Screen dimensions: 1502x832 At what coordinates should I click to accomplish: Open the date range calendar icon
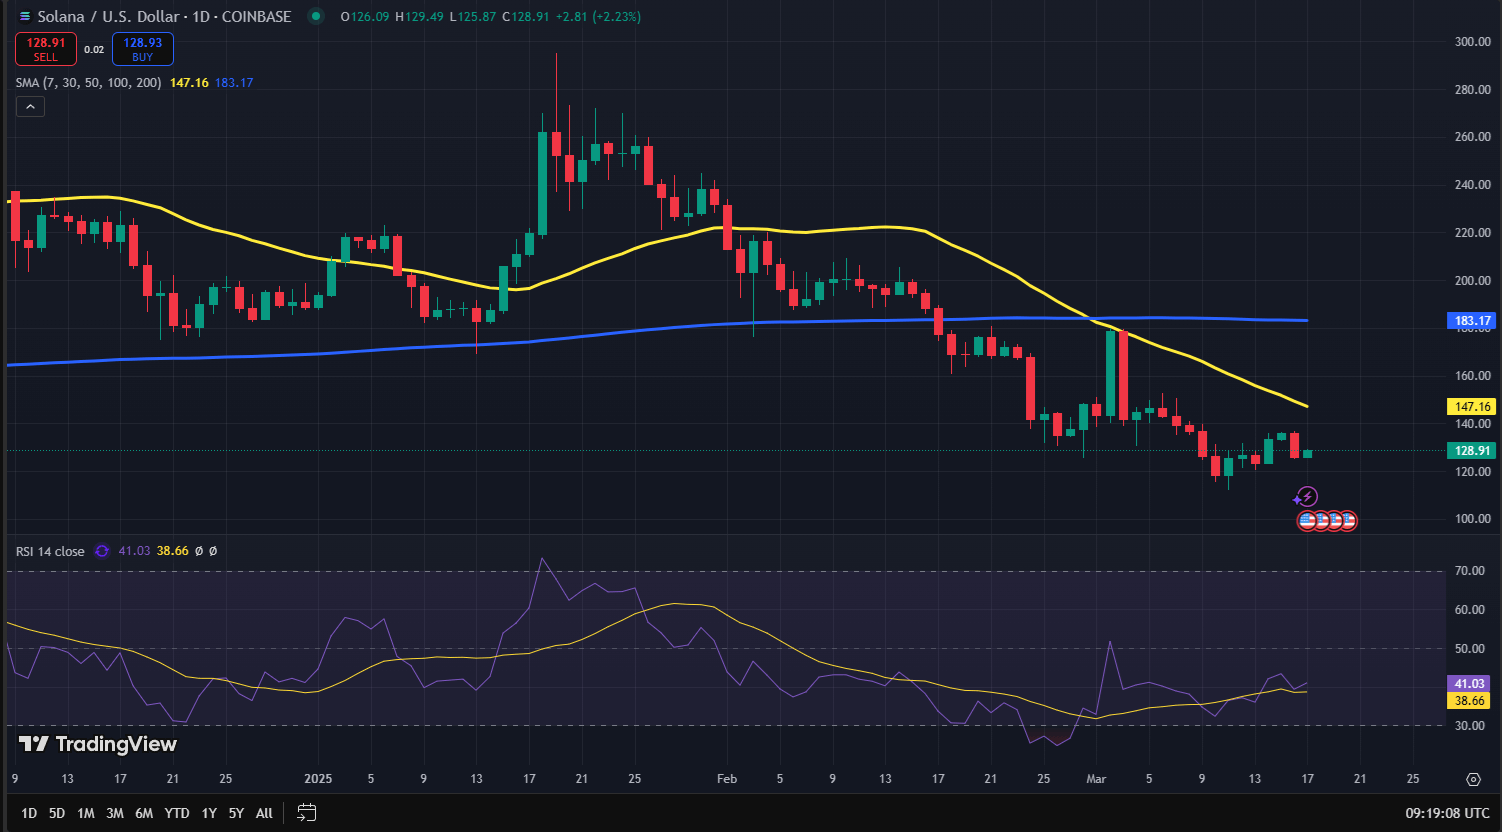[x=307, y=813]
